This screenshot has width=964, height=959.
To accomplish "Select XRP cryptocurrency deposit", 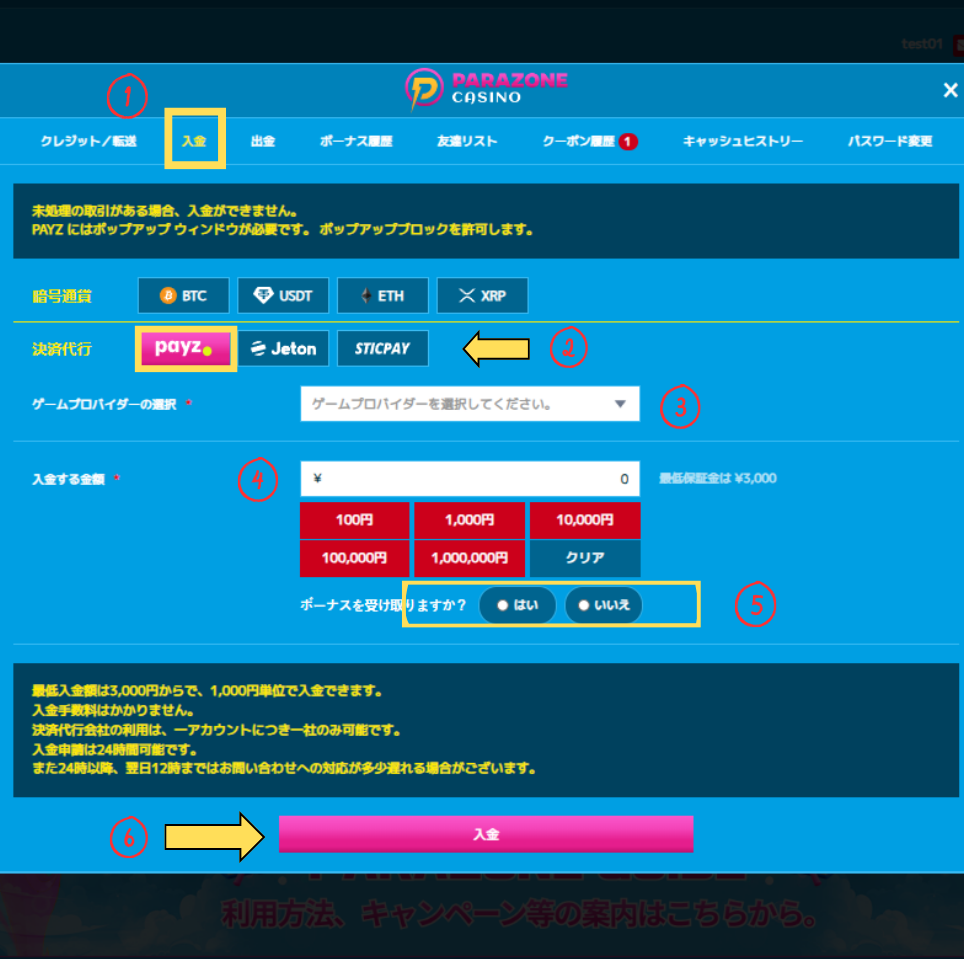I will click(483, 296).
